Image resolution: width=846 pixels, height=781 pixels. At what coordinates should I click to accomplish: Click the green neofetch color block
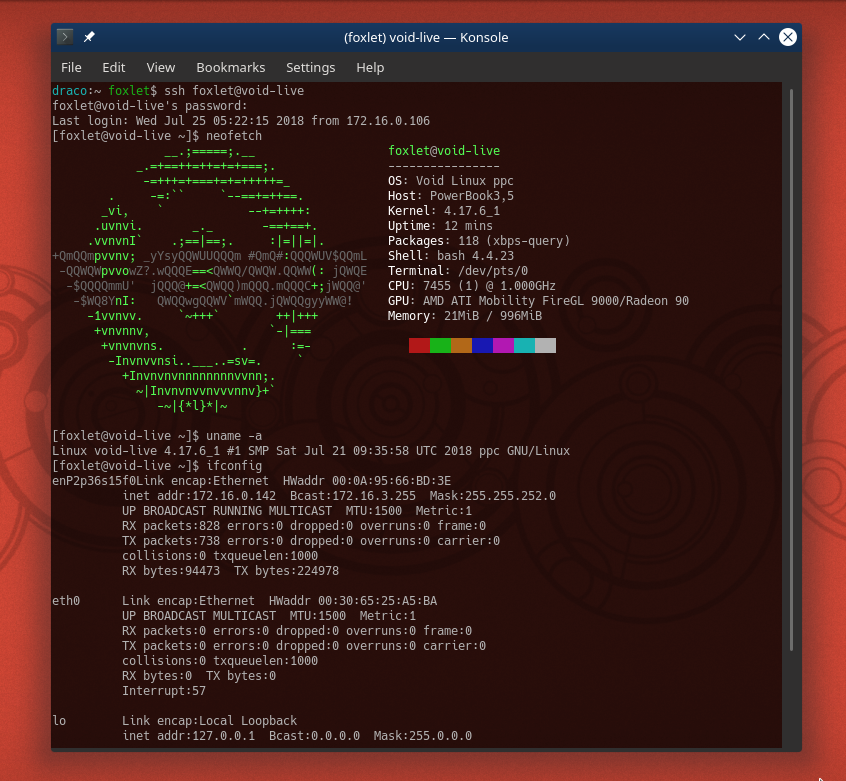[x=440, y=345]
